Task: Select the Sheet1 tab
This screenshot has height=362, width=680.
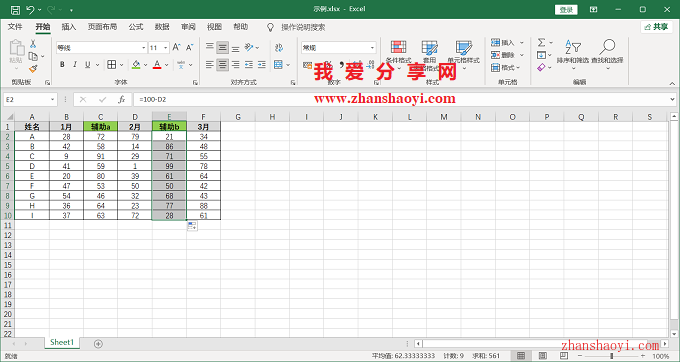Action: 62,342
